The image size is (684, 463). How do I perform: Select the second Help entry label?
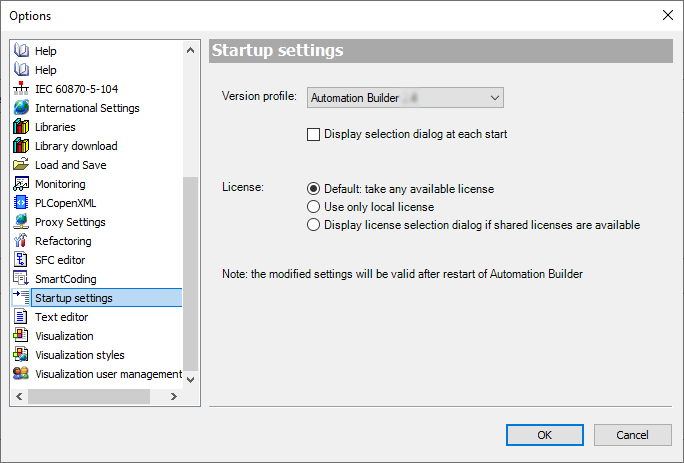[46, 70]
